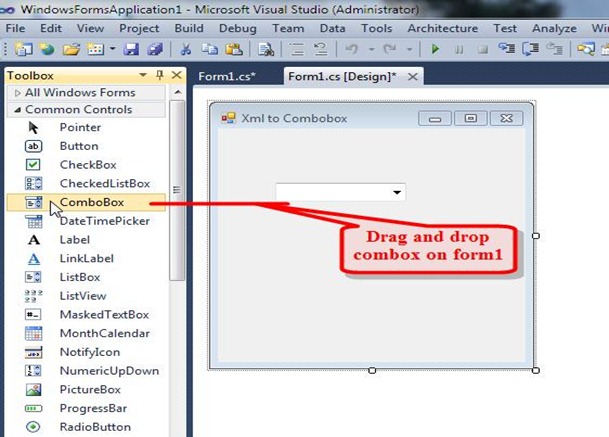
Task: Click the Uncomment lines icon
Action: pos(321,49)
